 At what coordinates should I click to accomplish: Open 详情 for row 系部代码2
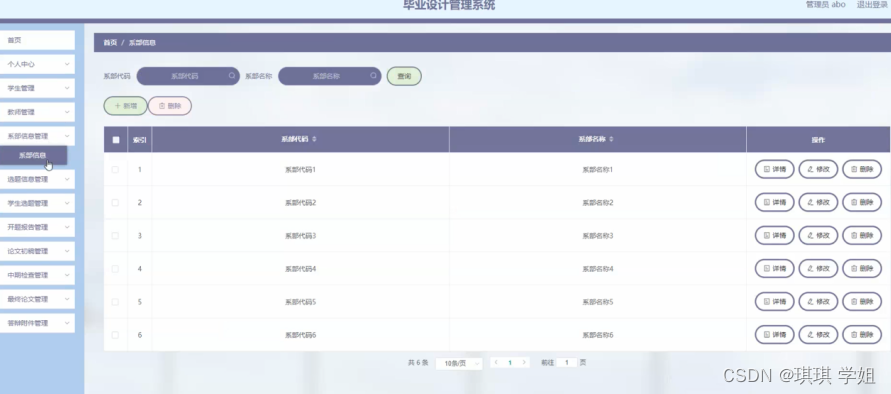(x=774, y=202)
